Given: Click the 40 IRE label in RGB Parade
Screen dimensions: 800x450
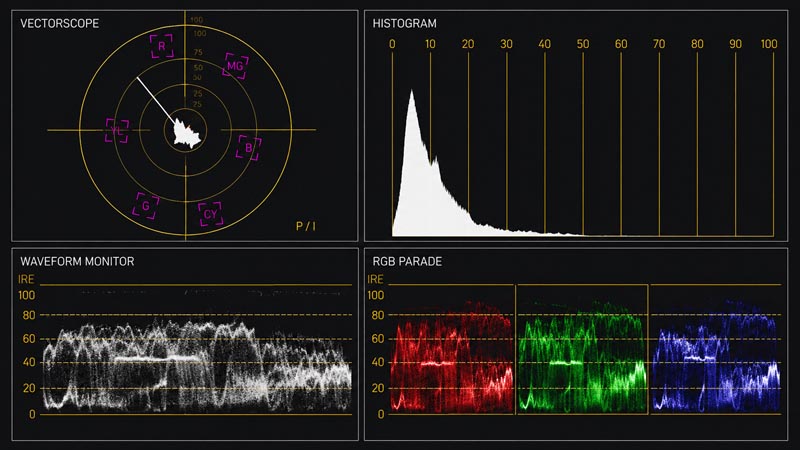Looking at the screenshot, I should pos(378,362).
